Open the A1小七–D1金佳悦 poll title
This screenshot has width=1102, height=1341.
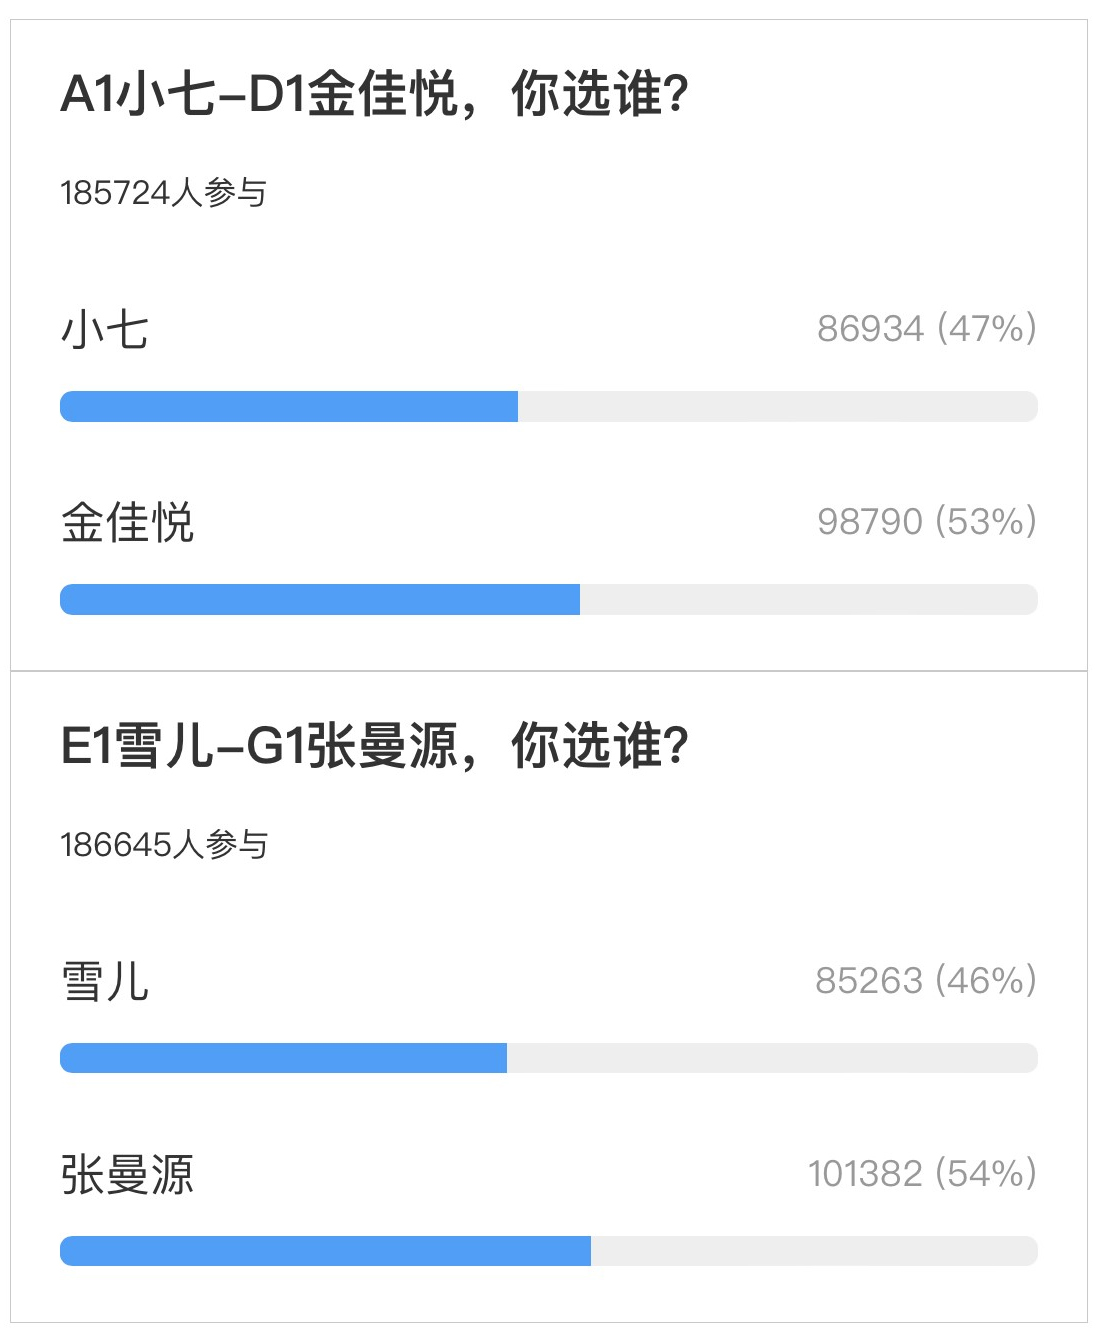[375, 95]
